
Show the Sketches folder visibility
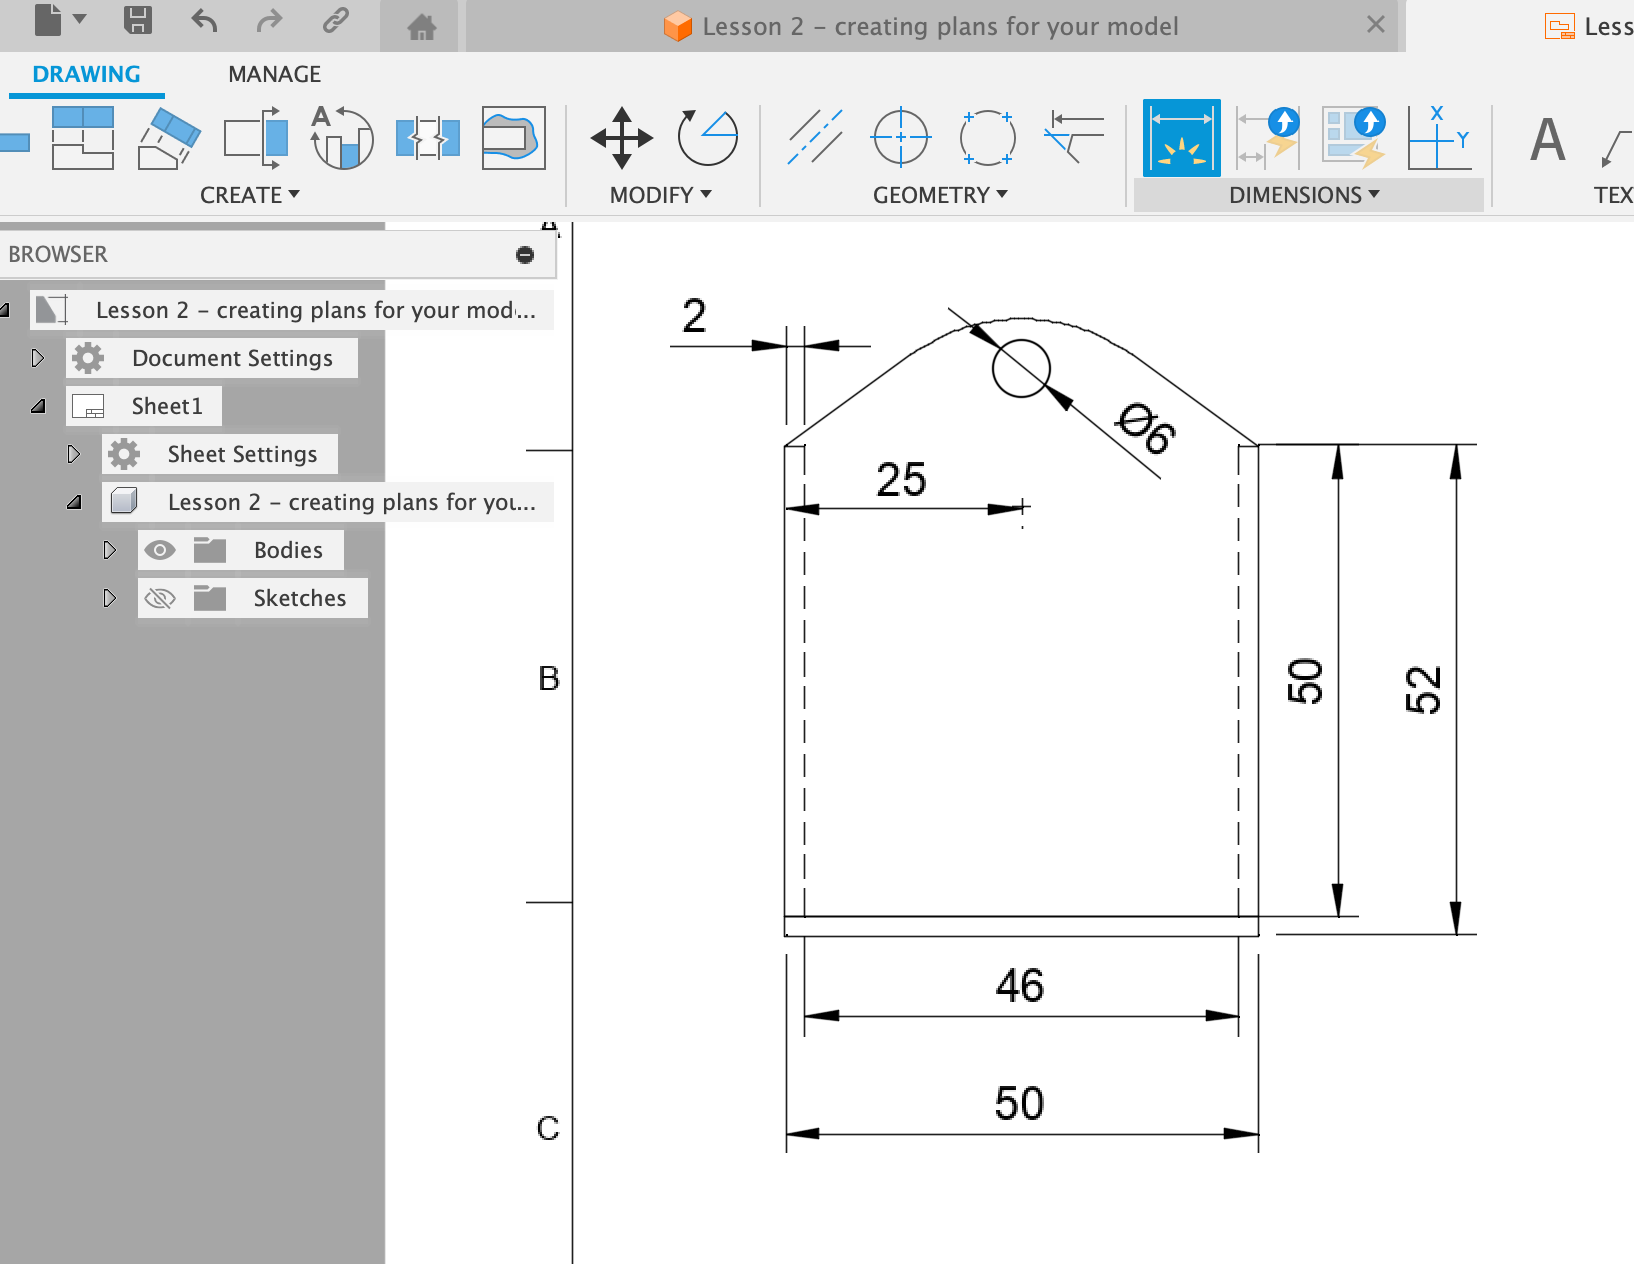[160, 598]
